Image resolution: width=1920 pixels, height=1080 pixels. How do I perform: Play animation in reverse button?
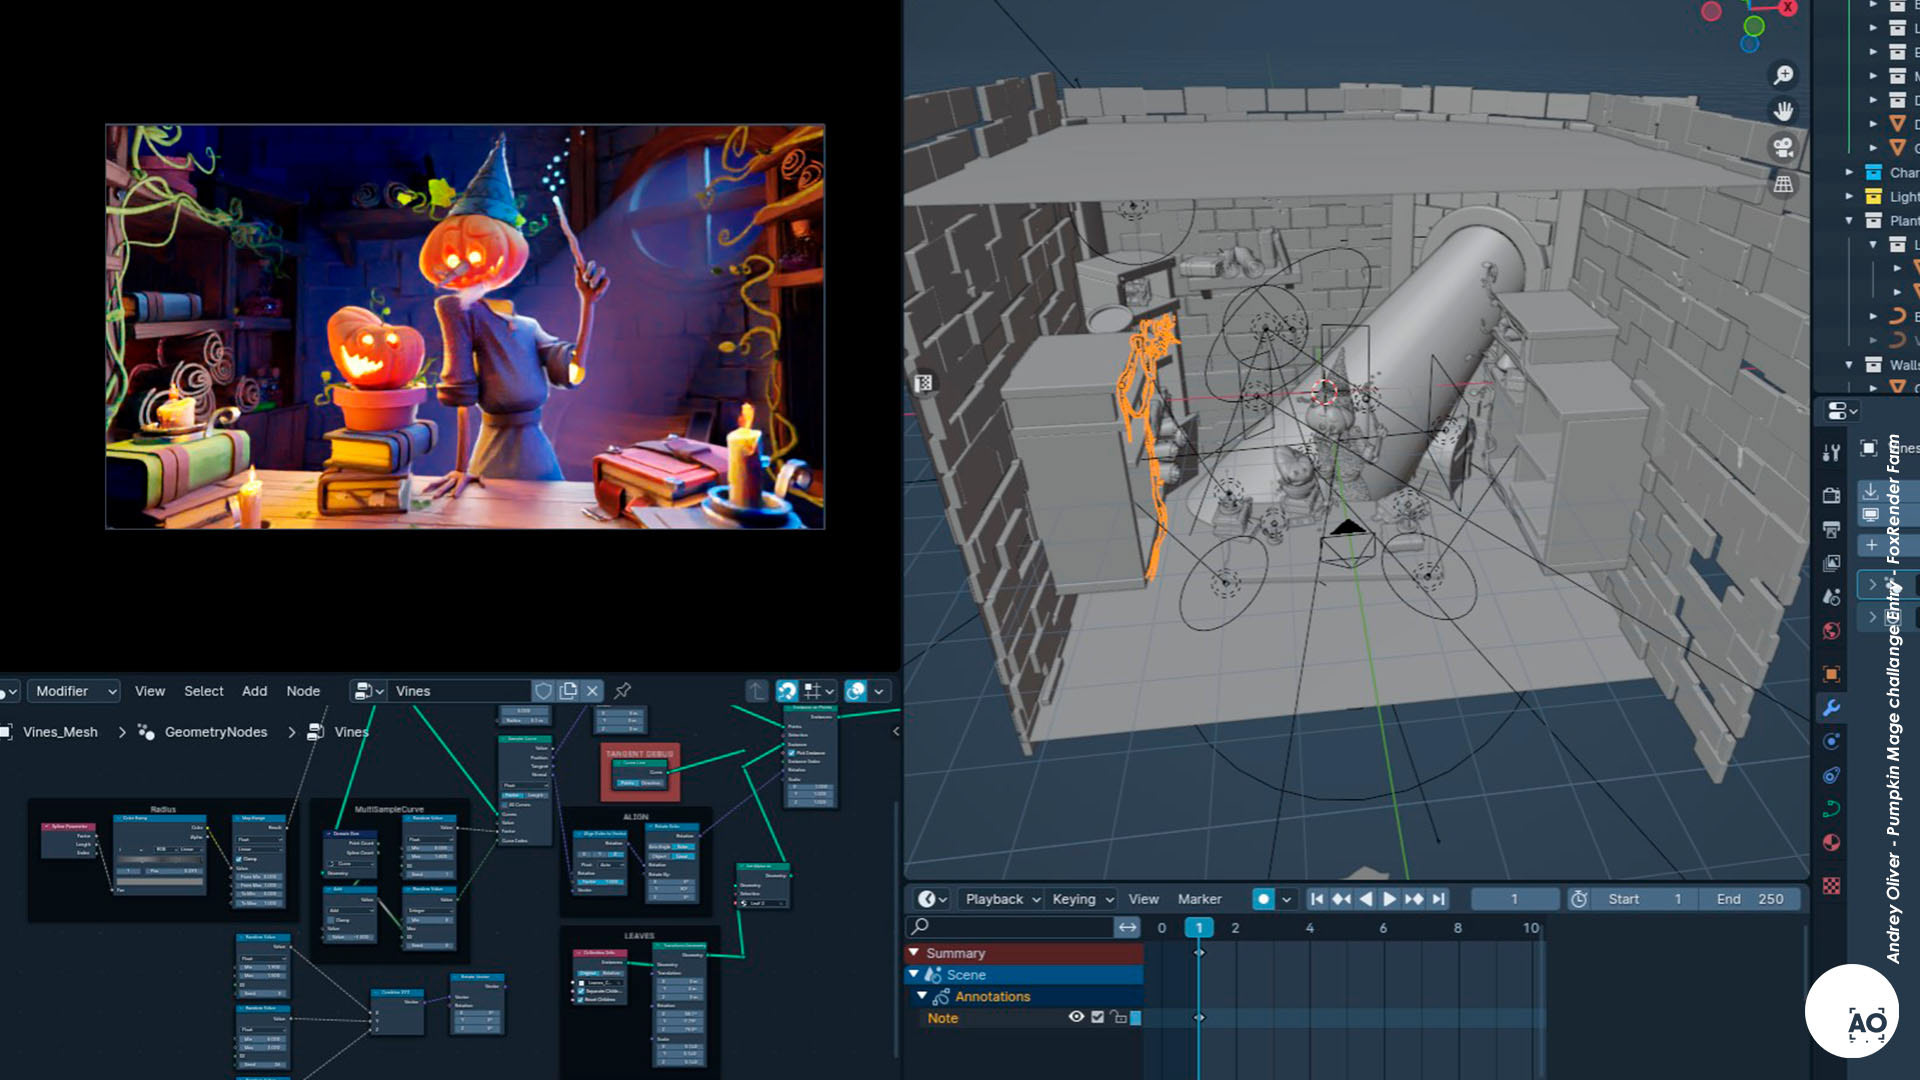[1366, 899]
